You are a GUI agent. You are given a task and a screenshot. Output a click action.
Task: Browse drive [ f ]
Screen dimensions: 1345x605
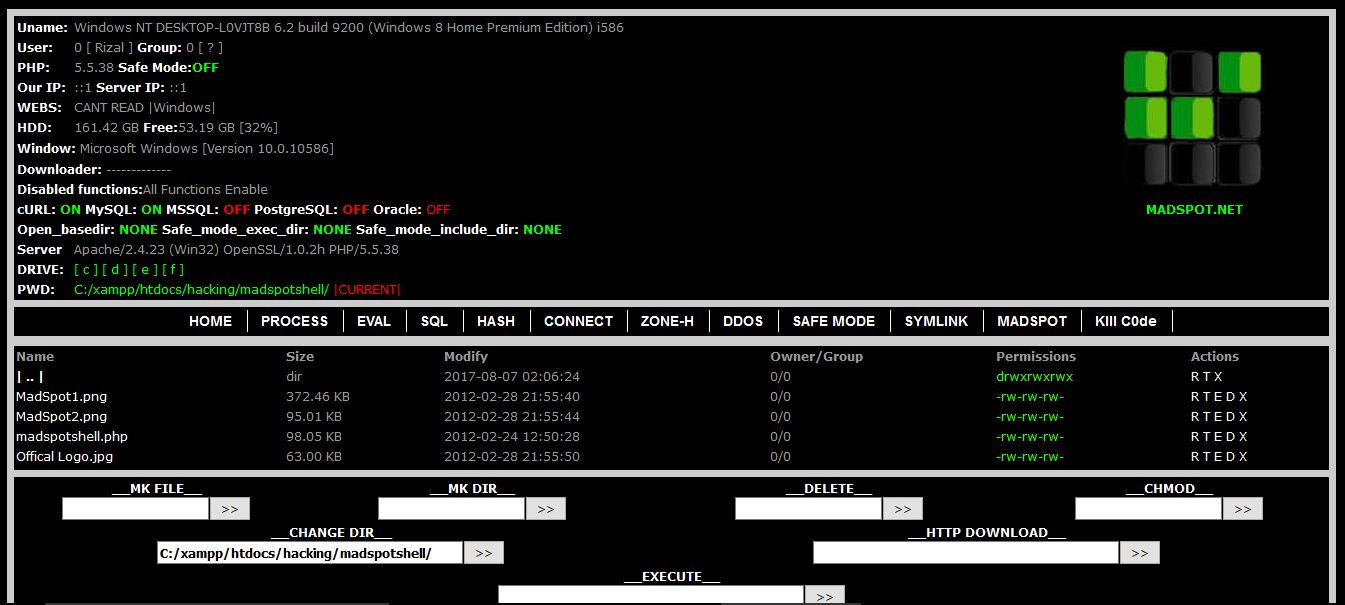pos(174,269)
